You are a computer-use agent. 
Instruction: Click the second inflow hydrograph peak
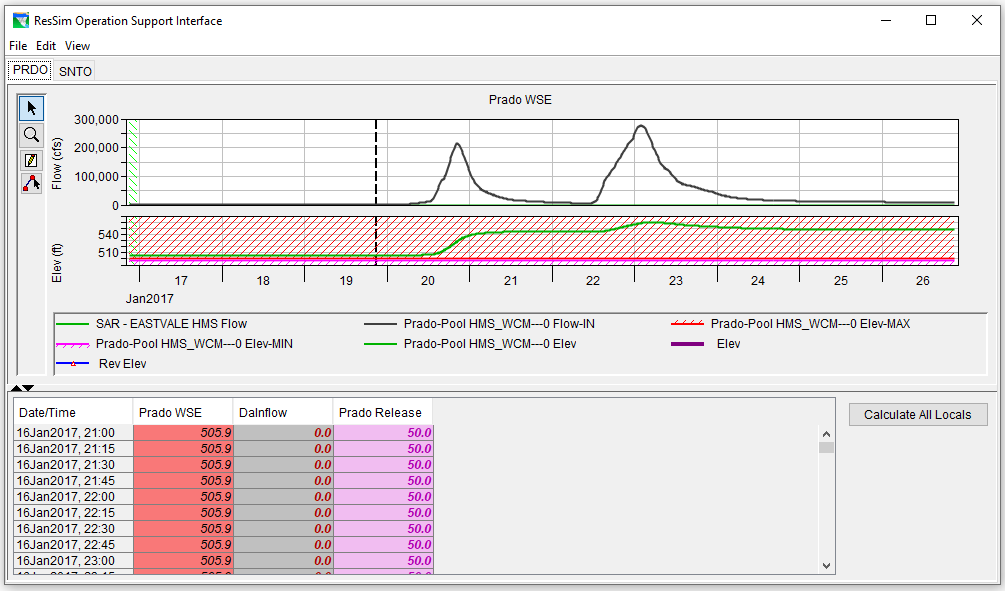coord(641,126)
